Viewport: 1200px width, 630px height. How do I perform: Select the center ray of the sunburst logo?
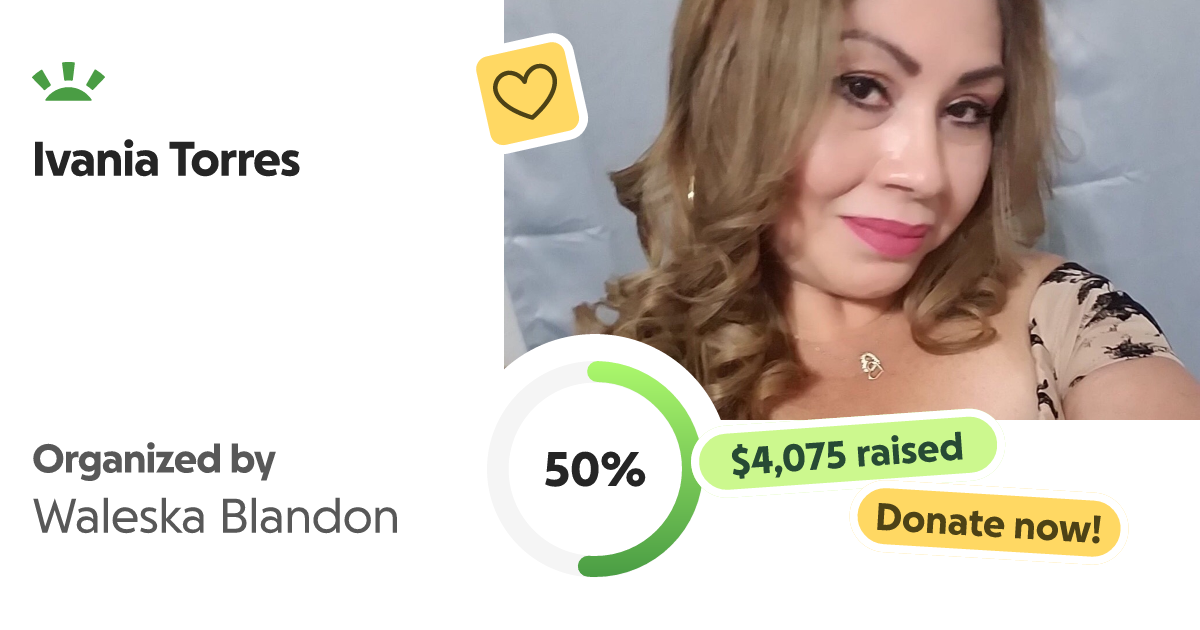pos(69,72)
